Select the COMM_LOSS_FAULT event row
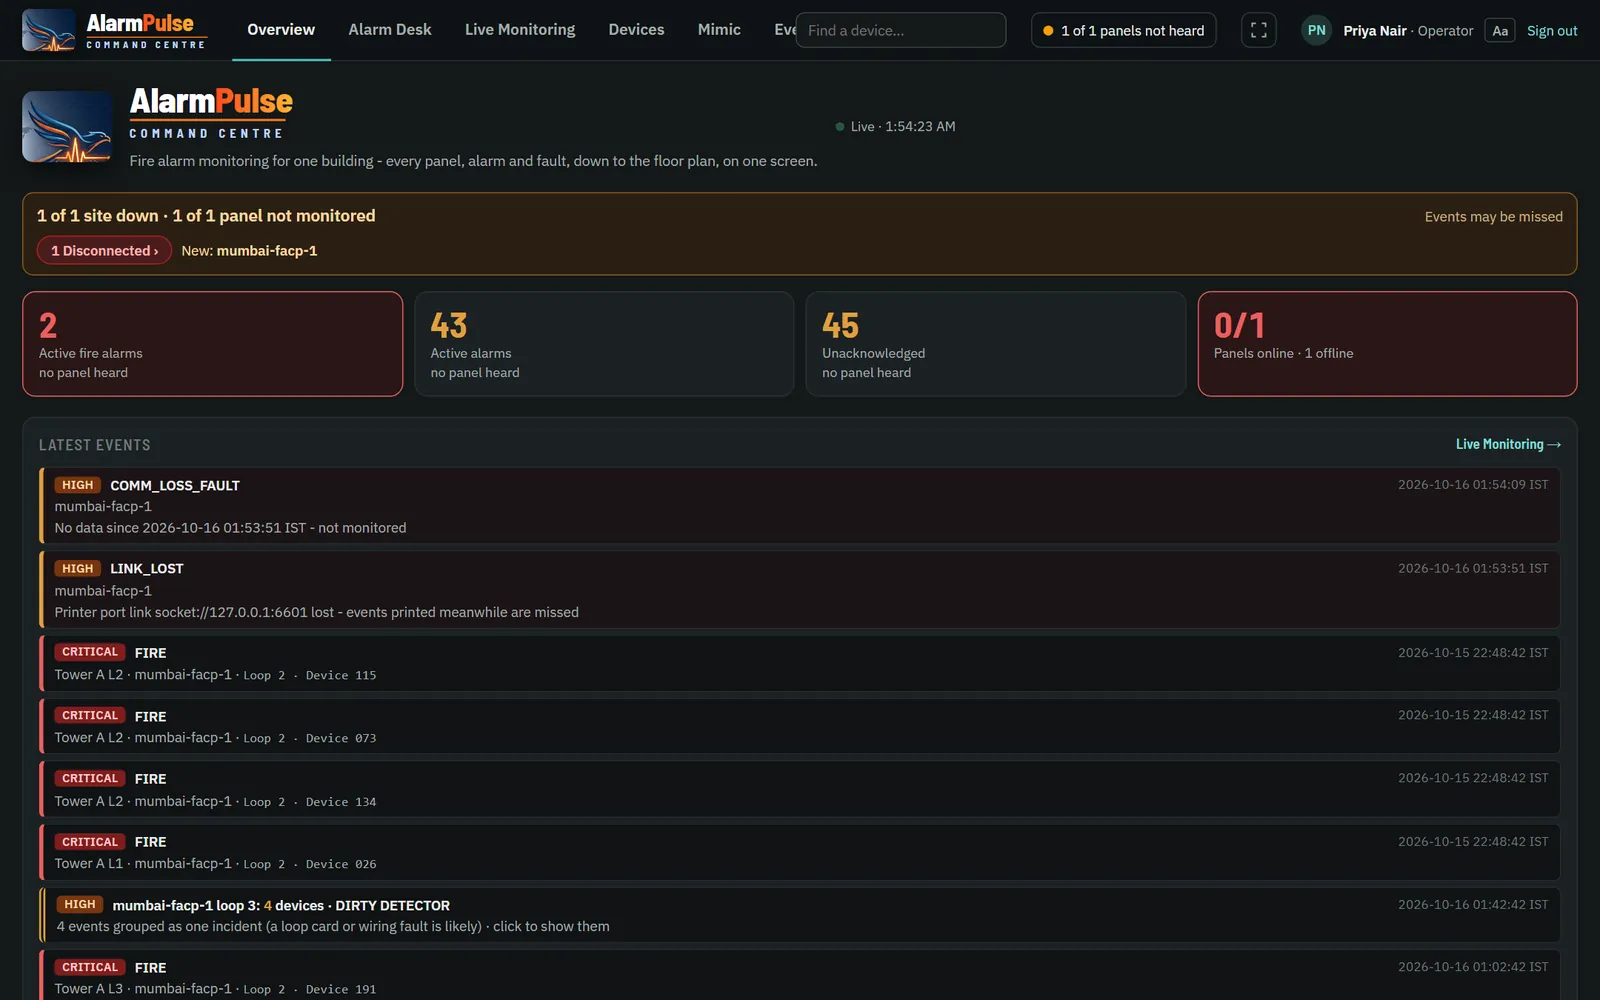Image resolution: width=1600 pixels, height=1000 pixels. click(x=800, y=506)
